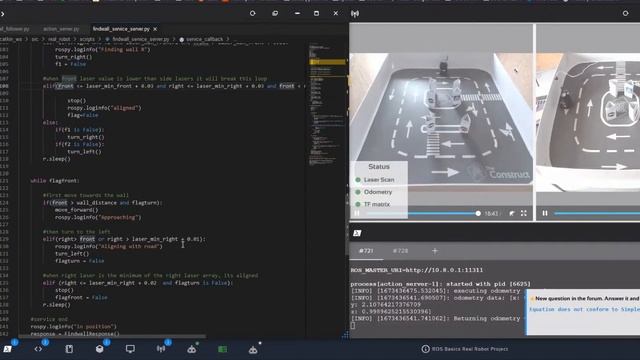Close the findwall_service_server.py tab
640x360 pixels.
click(x=155, y=29)
